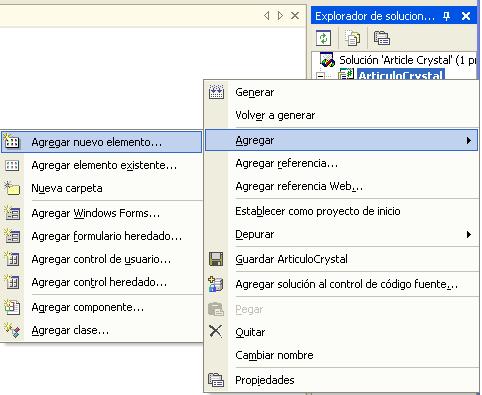Viewport: 482px width, 395px height.
Task: Select the Solución 'Article Crystal' tree node
Action: click(407, 60)
